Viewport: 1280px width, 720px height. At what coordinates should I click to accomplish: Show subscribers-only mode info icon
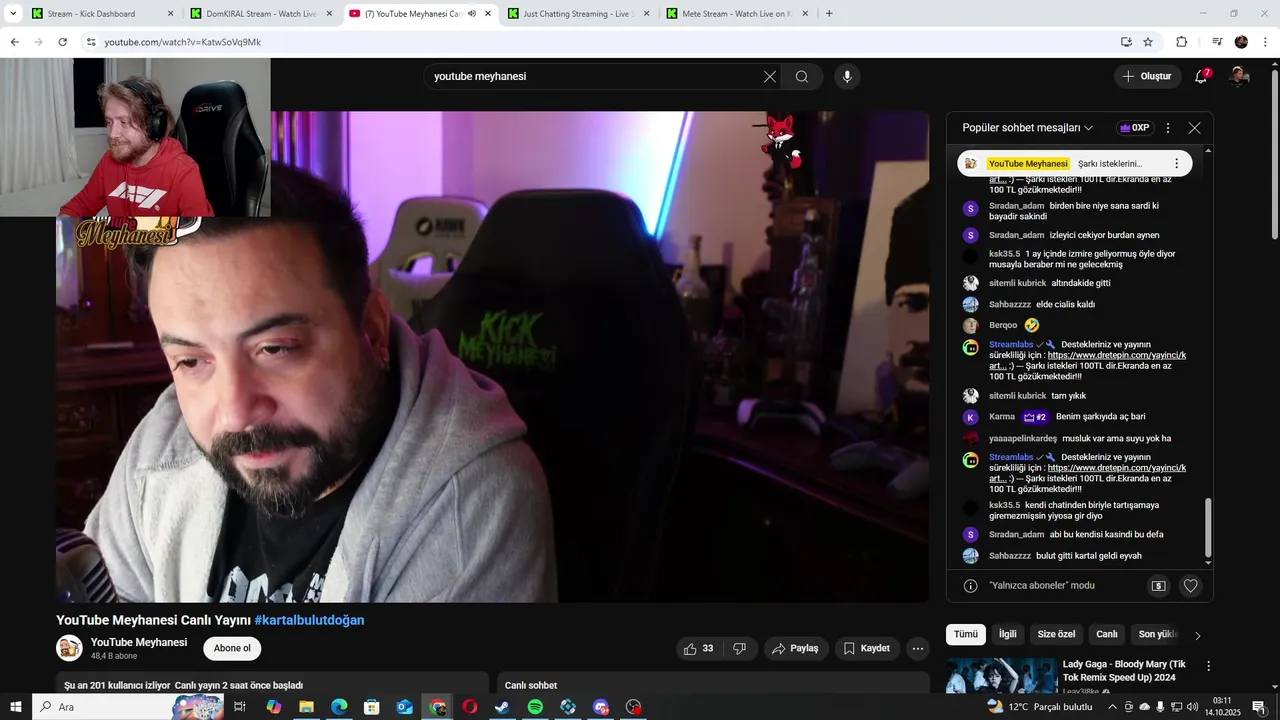tap(970, 586)
